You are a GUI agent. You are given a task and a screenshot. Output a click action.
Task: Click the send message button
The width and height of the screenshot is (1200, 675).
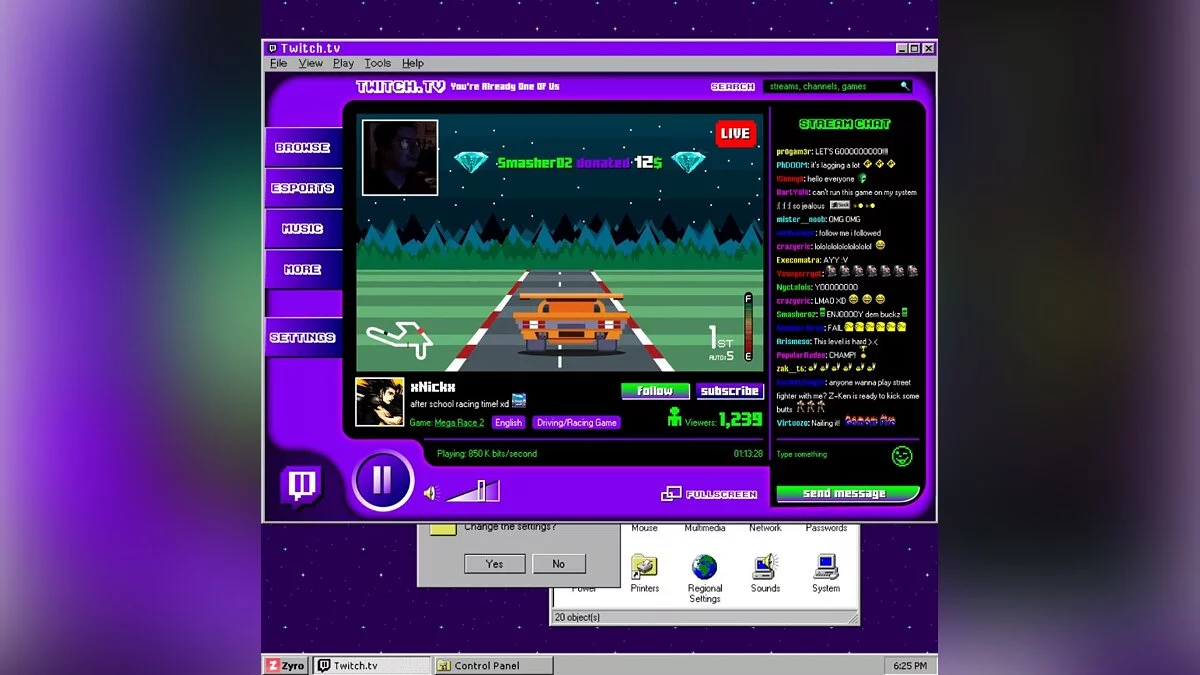pos(846,494)
